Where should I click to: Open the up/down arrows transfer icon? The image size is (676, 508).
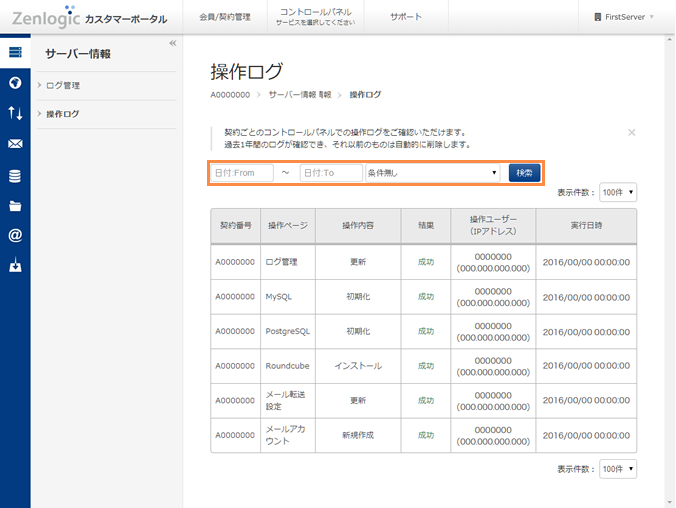pos(15,113)
